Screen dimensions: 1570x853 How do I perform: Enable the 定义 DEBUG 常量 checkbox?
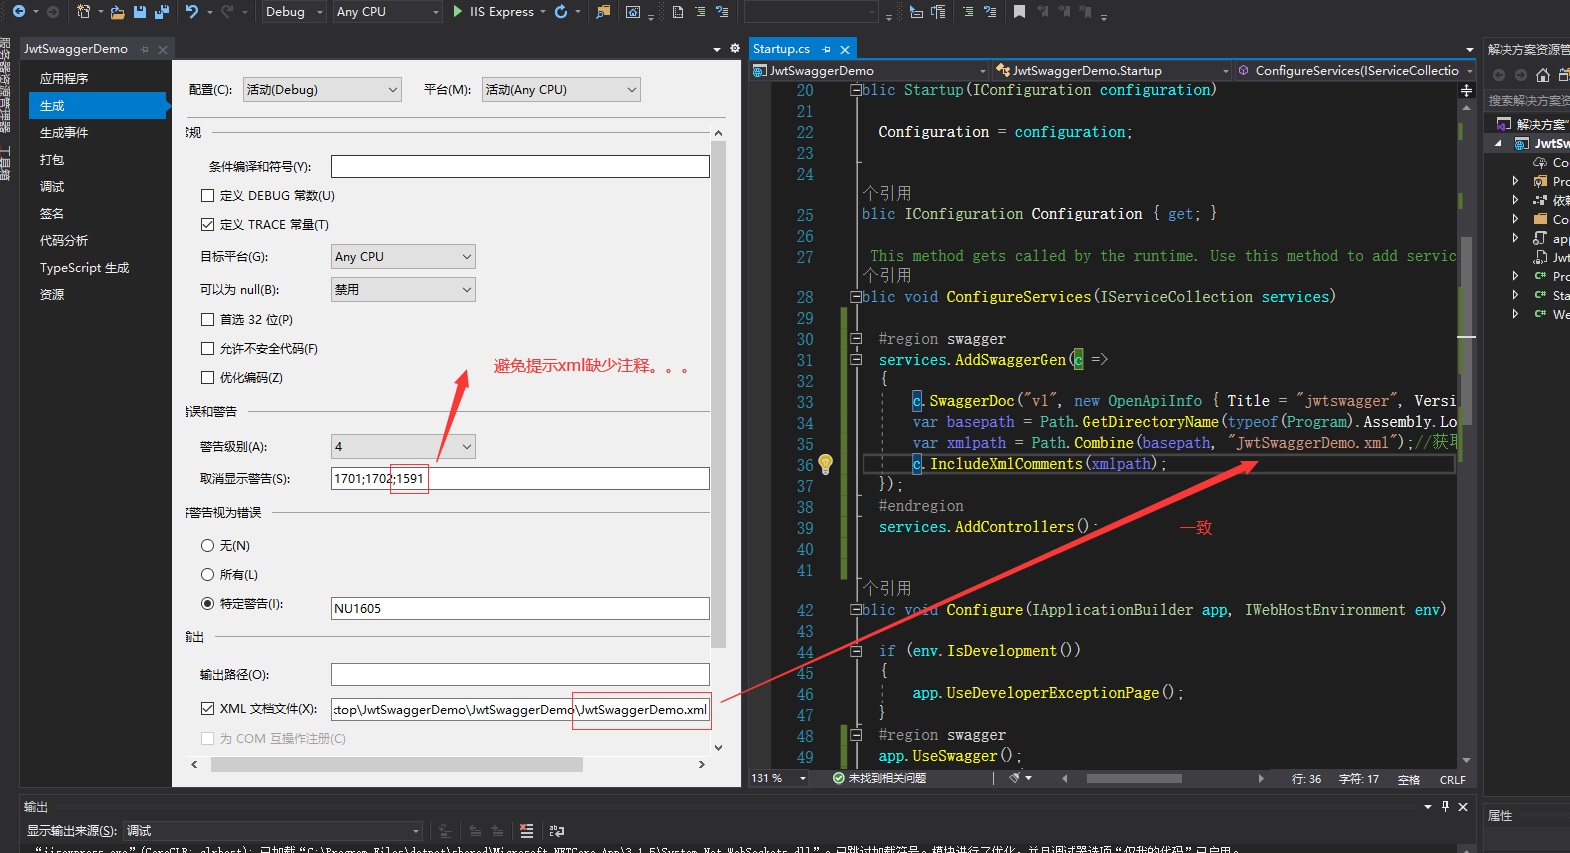208,196
